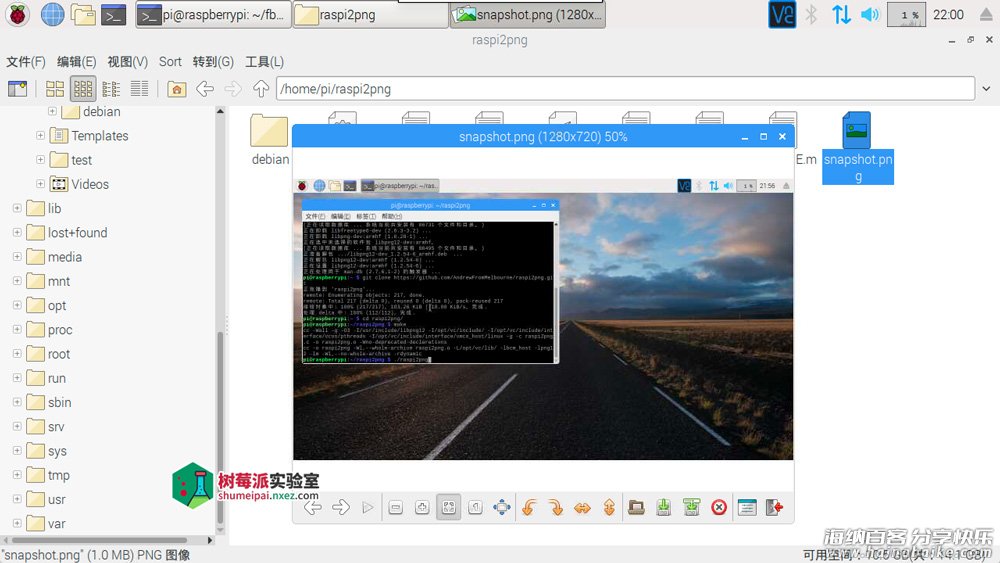This screenshot has height=563, width=1000.
Task: Switch to pi@raspberrypi terminal window
Action: click(213, 14)
